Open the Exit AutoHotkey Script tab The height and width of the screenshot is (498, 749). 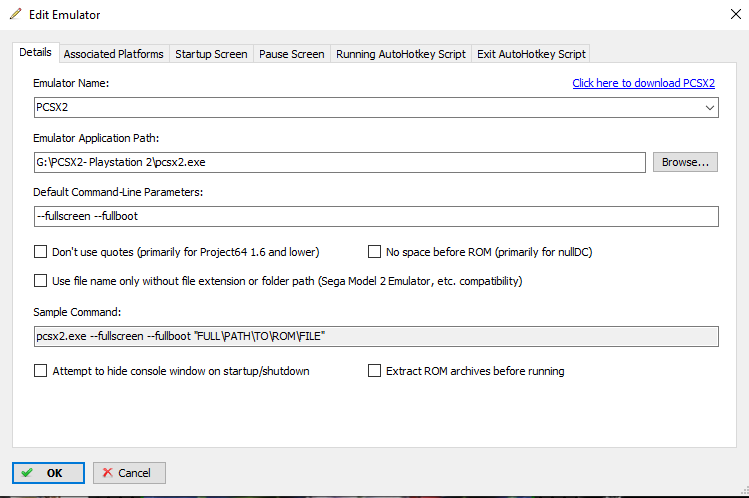531,54
